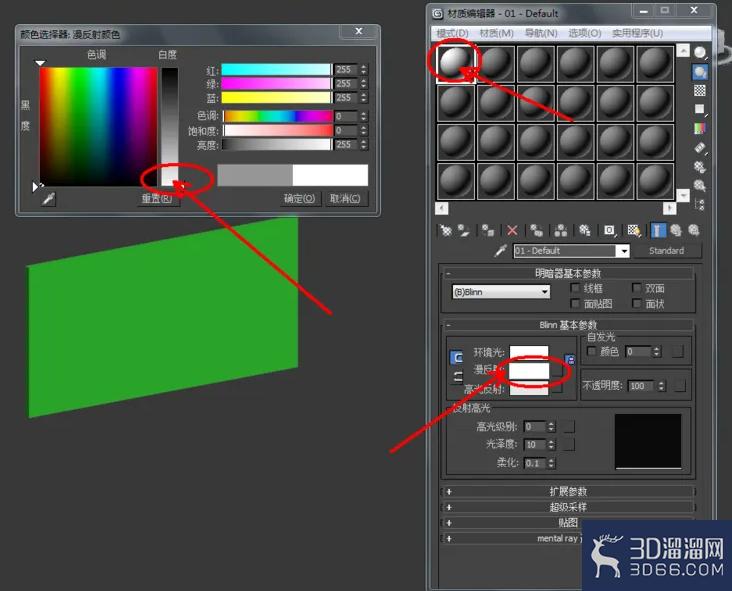Click the 高光反射 color swatch
Image resolution: width=732 pixels, height=591 pixels.
coord(529,388)
